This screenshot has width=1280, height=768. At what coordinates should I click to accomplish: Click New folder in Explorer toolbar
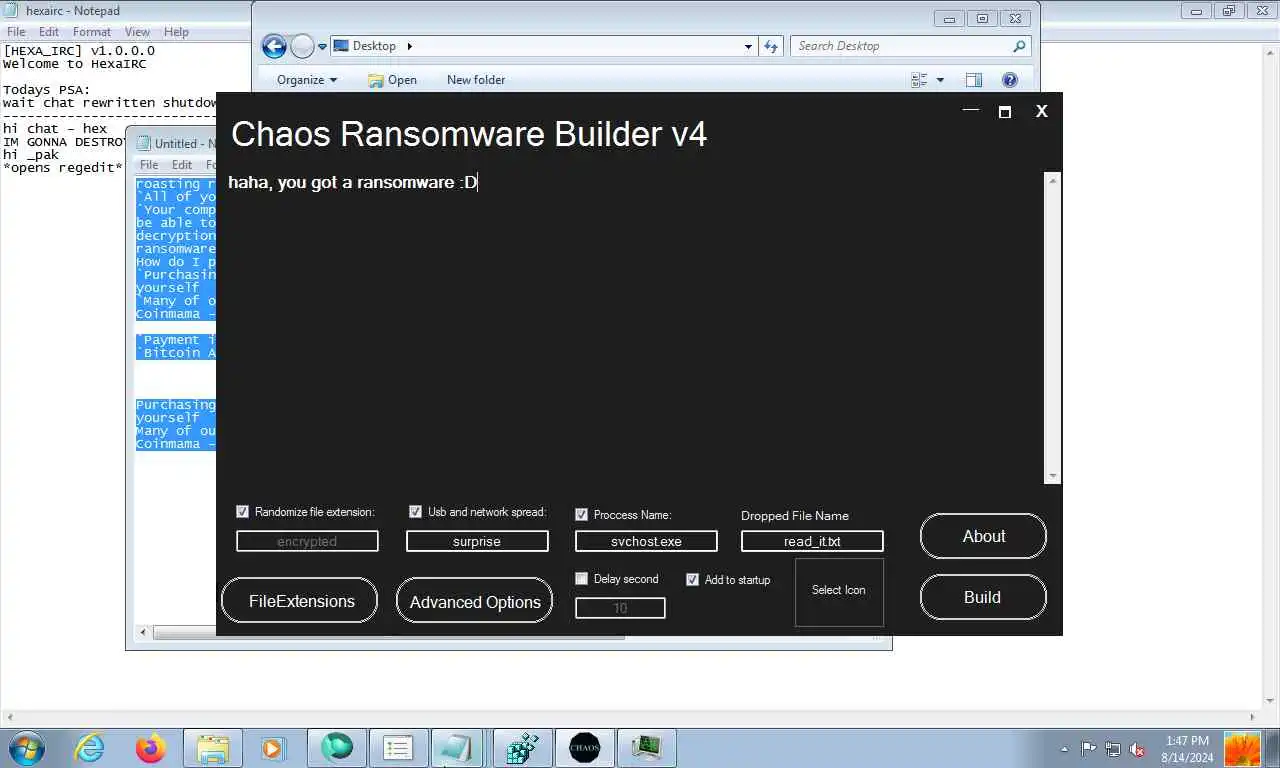[476, 80]
